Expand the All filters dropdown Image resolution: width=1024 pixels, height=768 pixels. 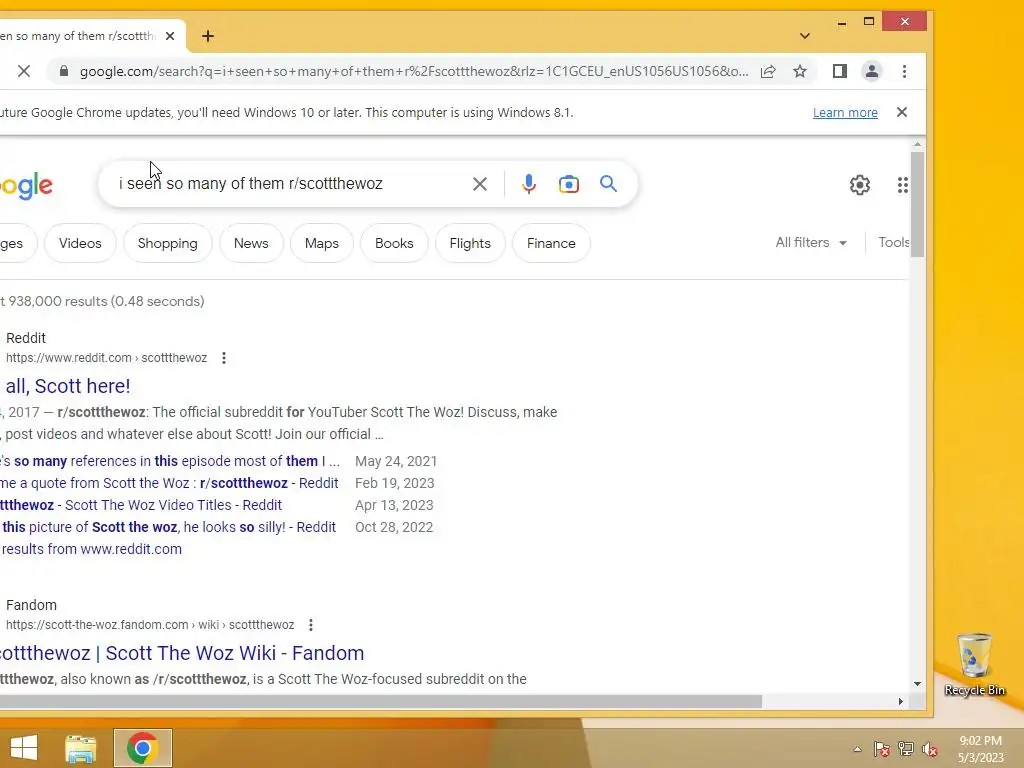[x=811, y=242]
